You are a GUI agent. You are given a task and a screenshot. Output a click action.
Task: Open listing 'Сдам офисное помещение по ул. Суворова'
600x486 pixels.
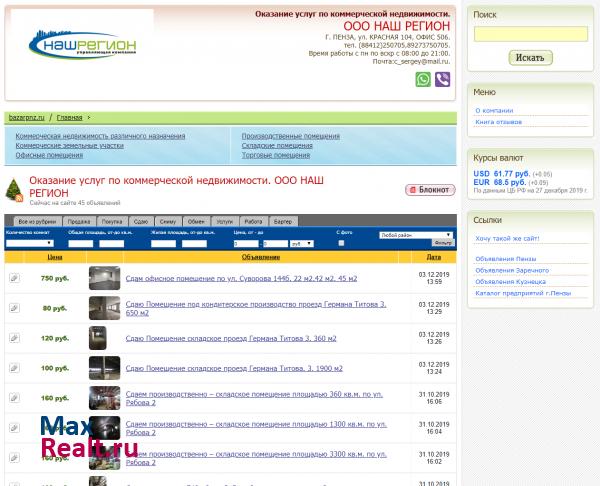[241, 279]
